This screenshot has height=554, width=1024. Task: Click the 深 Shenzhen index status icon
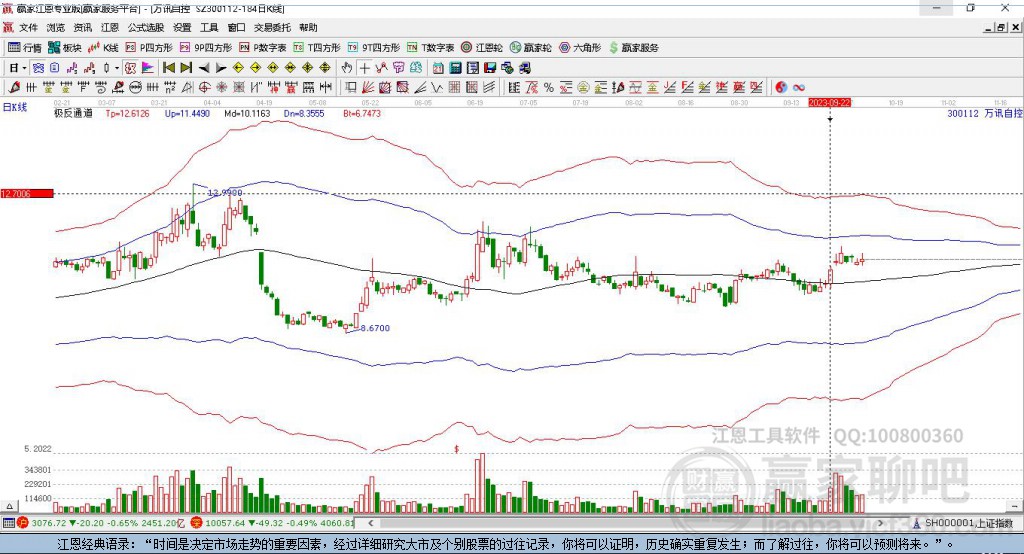196,523
